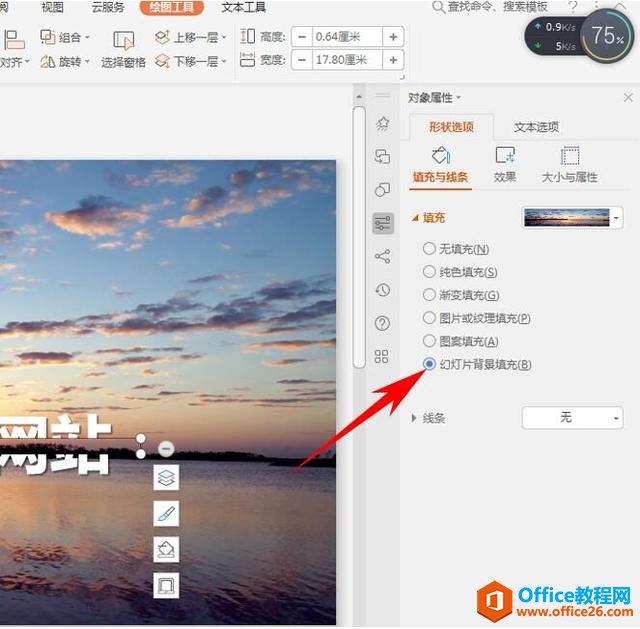Click the height icon beside 高度
This screenshot has height=629, width=640.
pyautogui.click(x=247, y=36)
